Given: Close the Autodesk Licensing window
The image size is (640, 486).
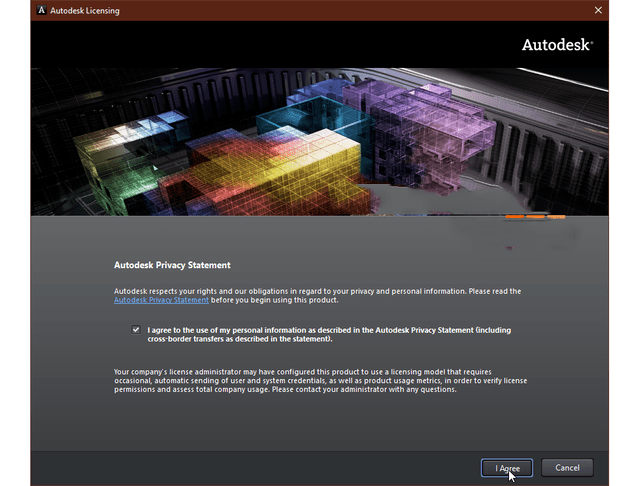Looking at the screenshot, I should pos(598,10).
